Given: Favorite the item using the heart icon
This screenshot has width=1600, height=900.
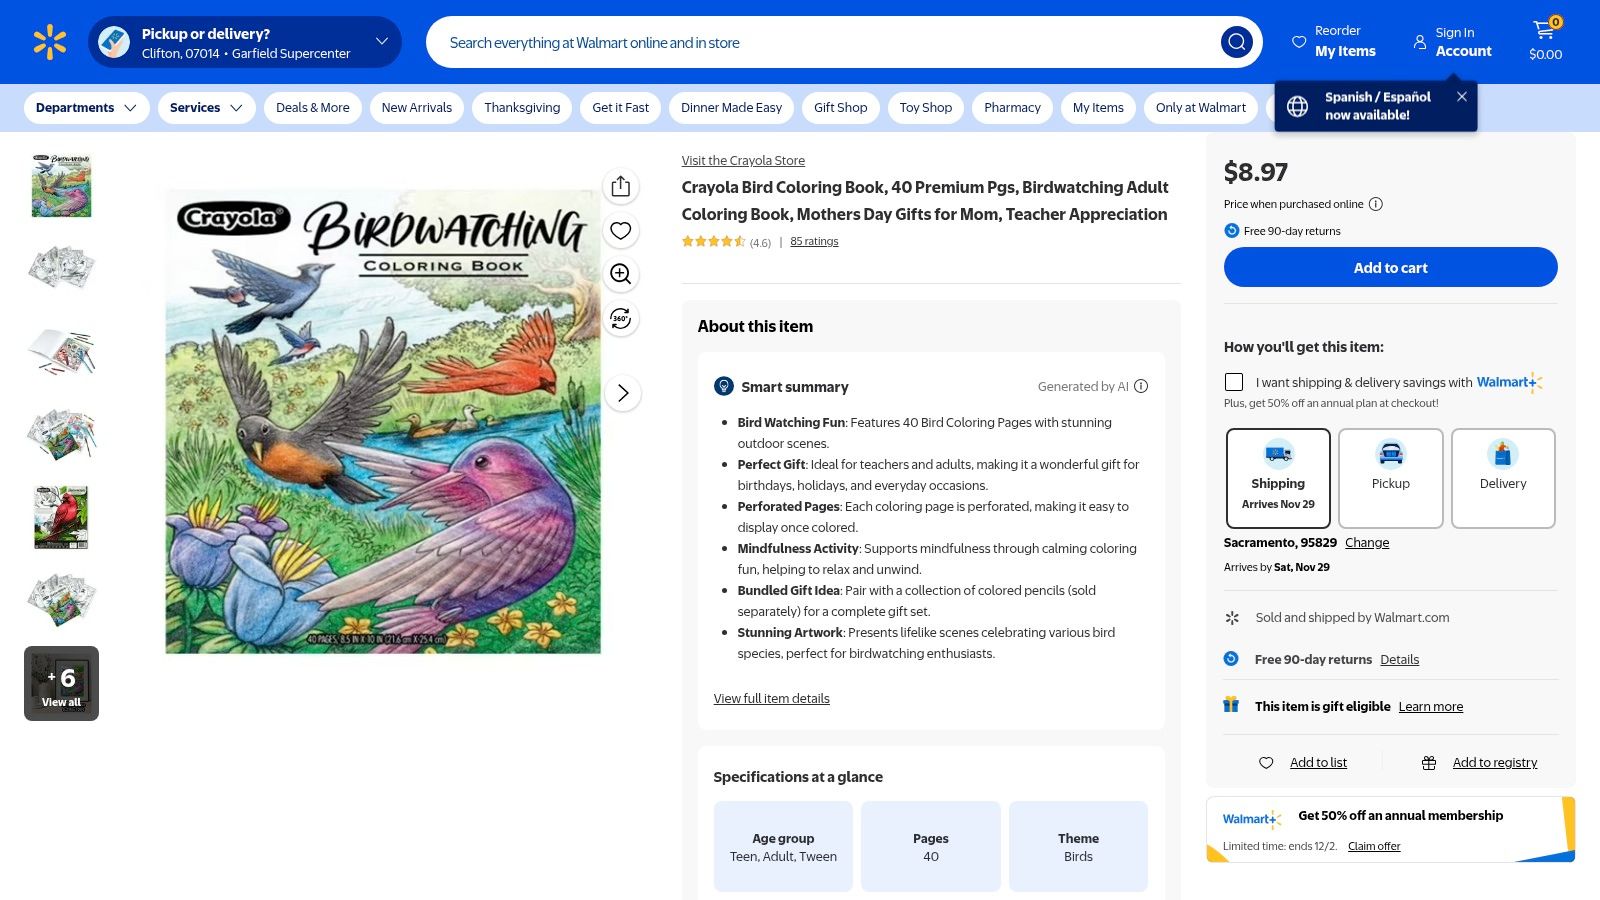Looking at the screenshot, I should (x=620, y=230).
